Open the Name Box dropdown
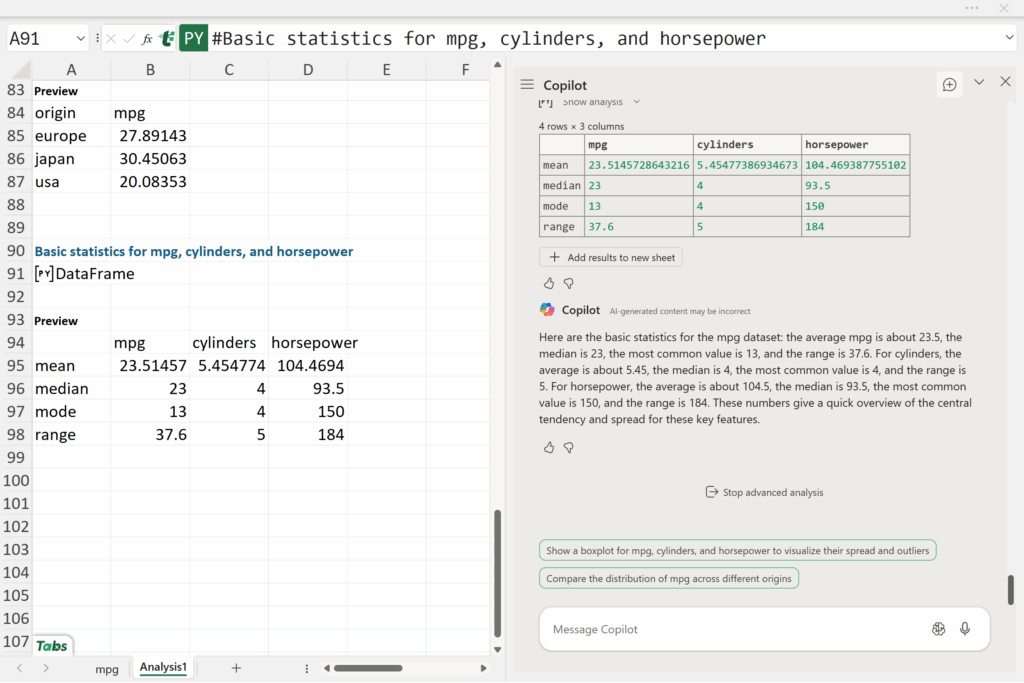The width and height of the screenshot is (1024, 683). coord(80,39)
